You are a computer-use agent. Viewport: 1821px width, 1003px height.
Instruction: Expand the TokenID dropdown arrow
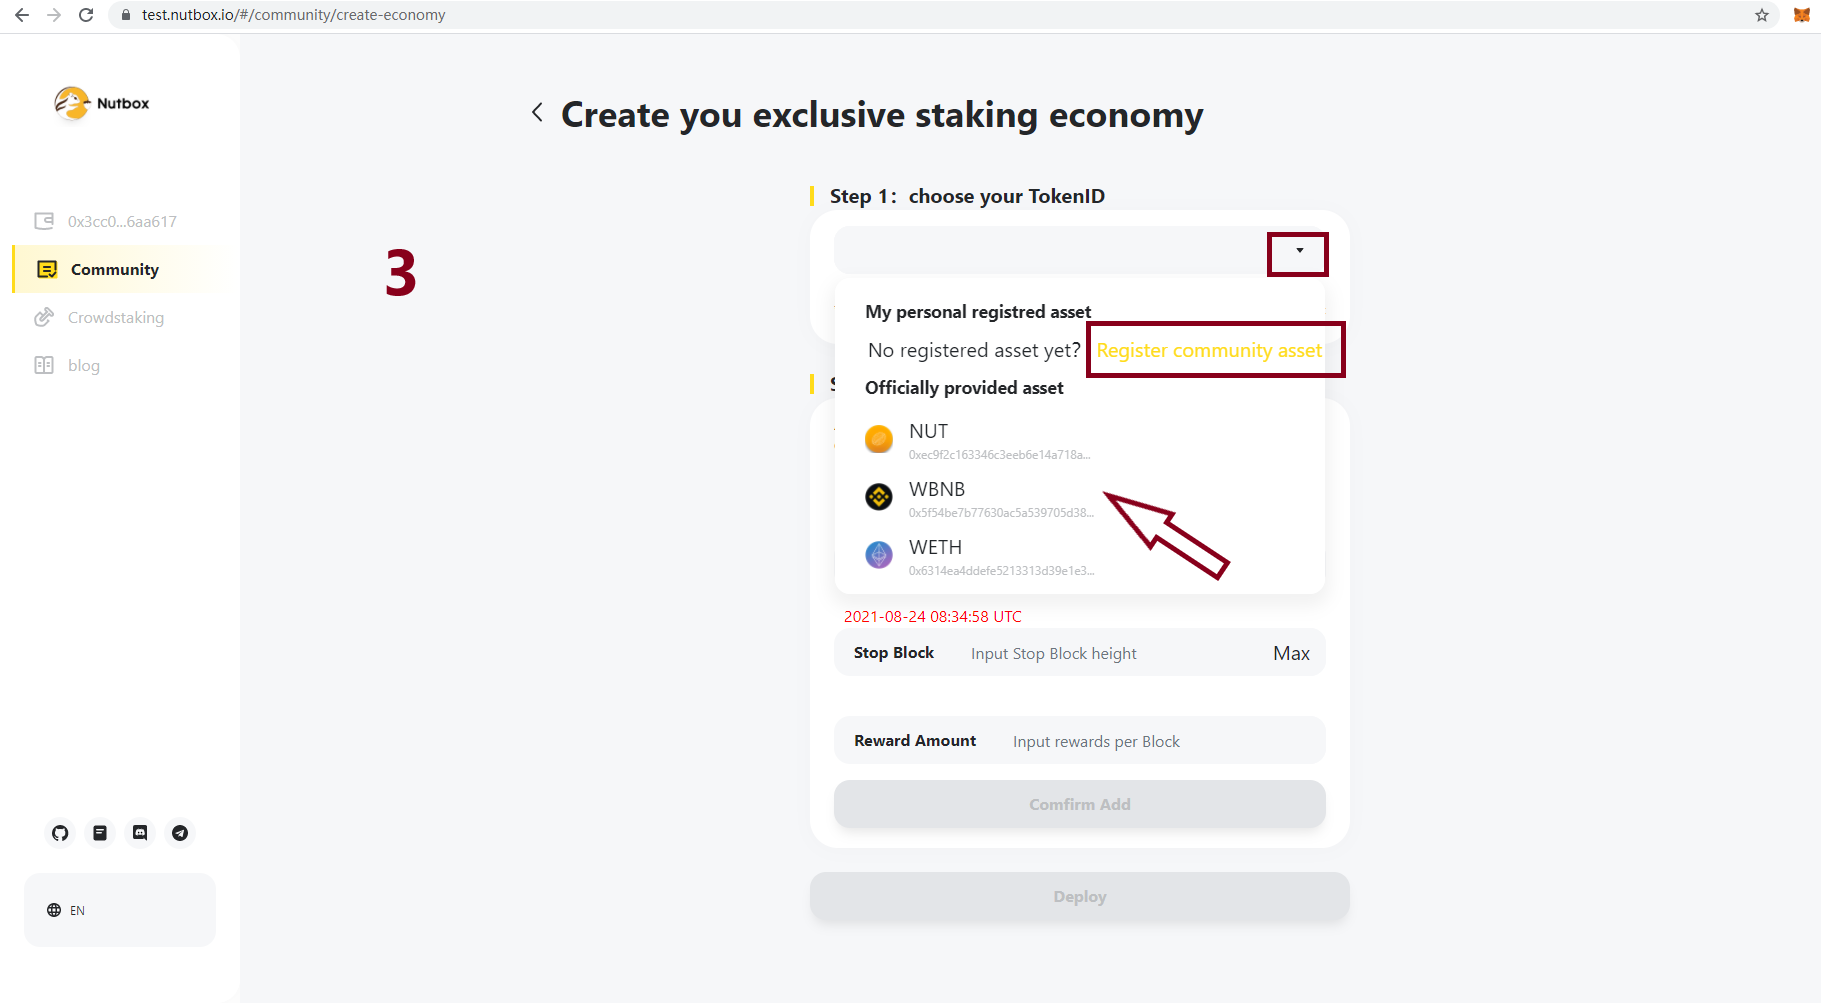point(1299,251)
